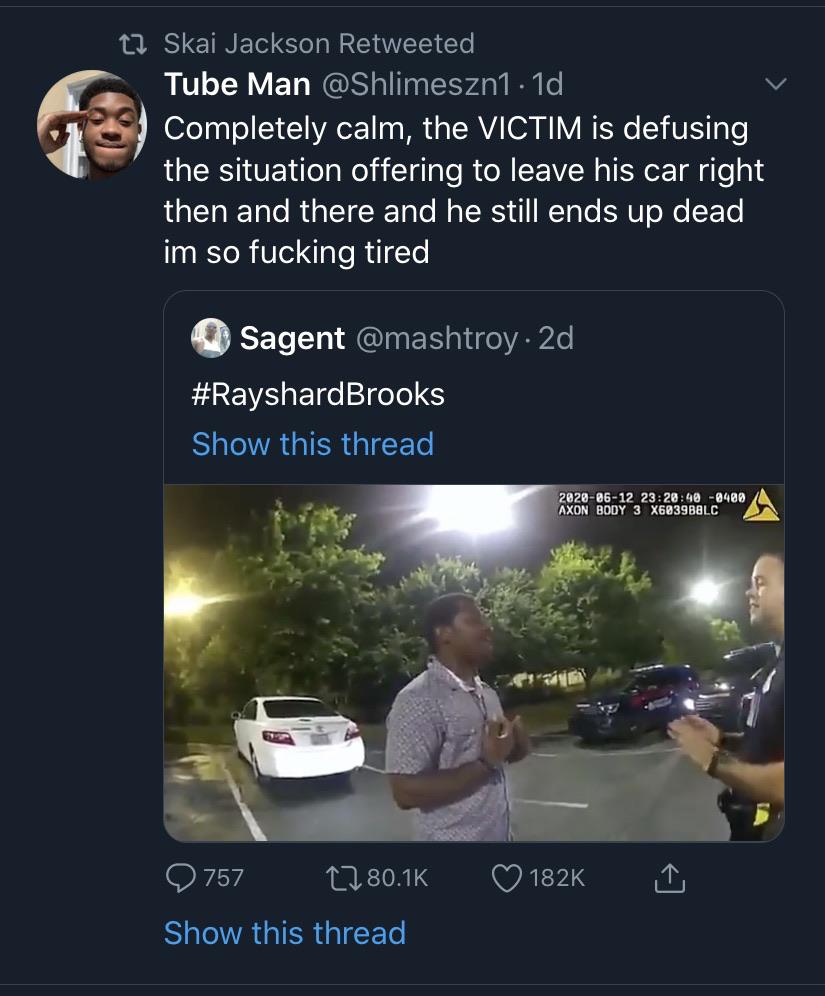825x996 pixels.
Task: Click the bottom Show this thread link
Action: point(284,933)
